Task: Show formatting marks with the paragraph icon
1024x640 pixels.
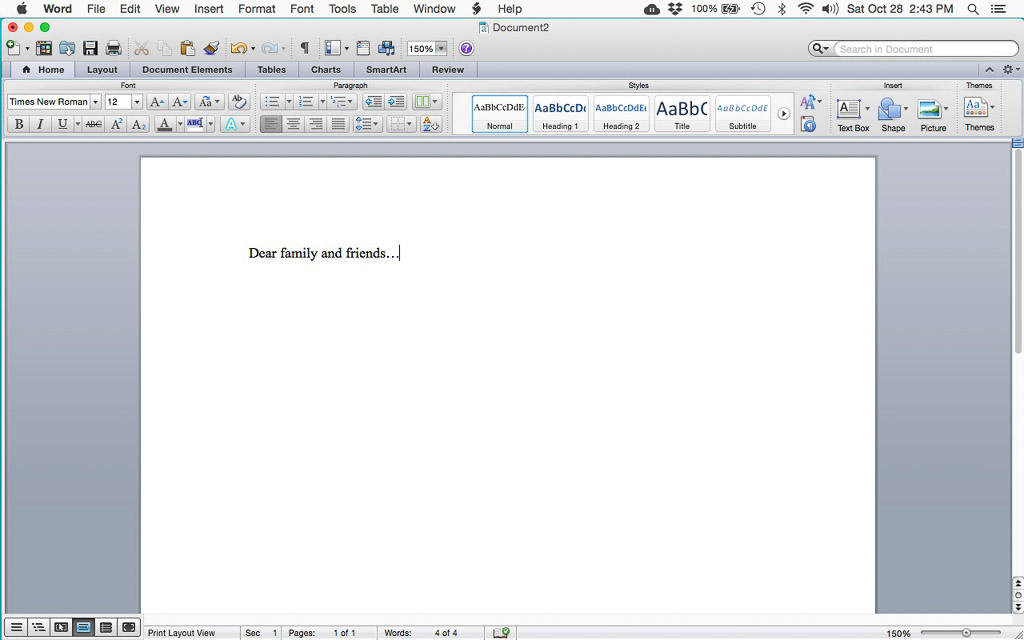Action: (305, 47)
